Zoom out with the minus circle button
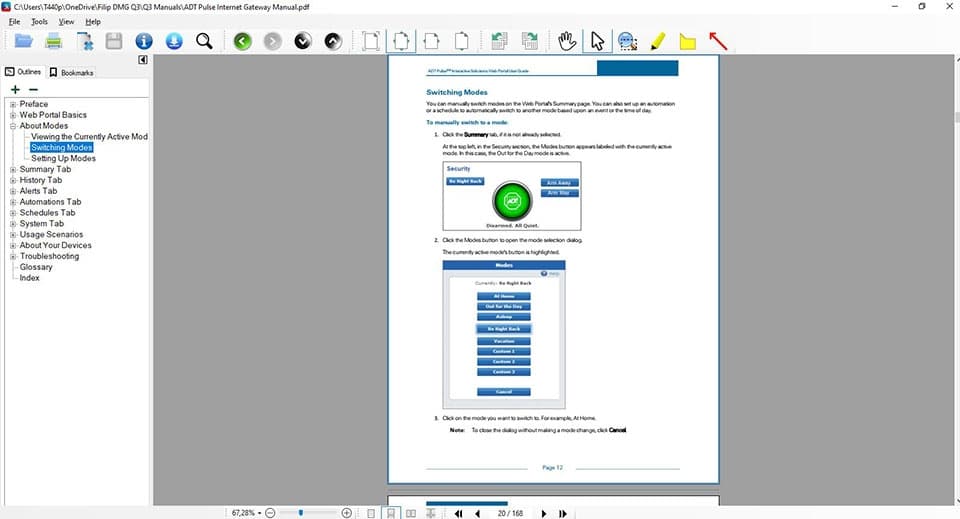The image size is (960, 519). (270, 513)
